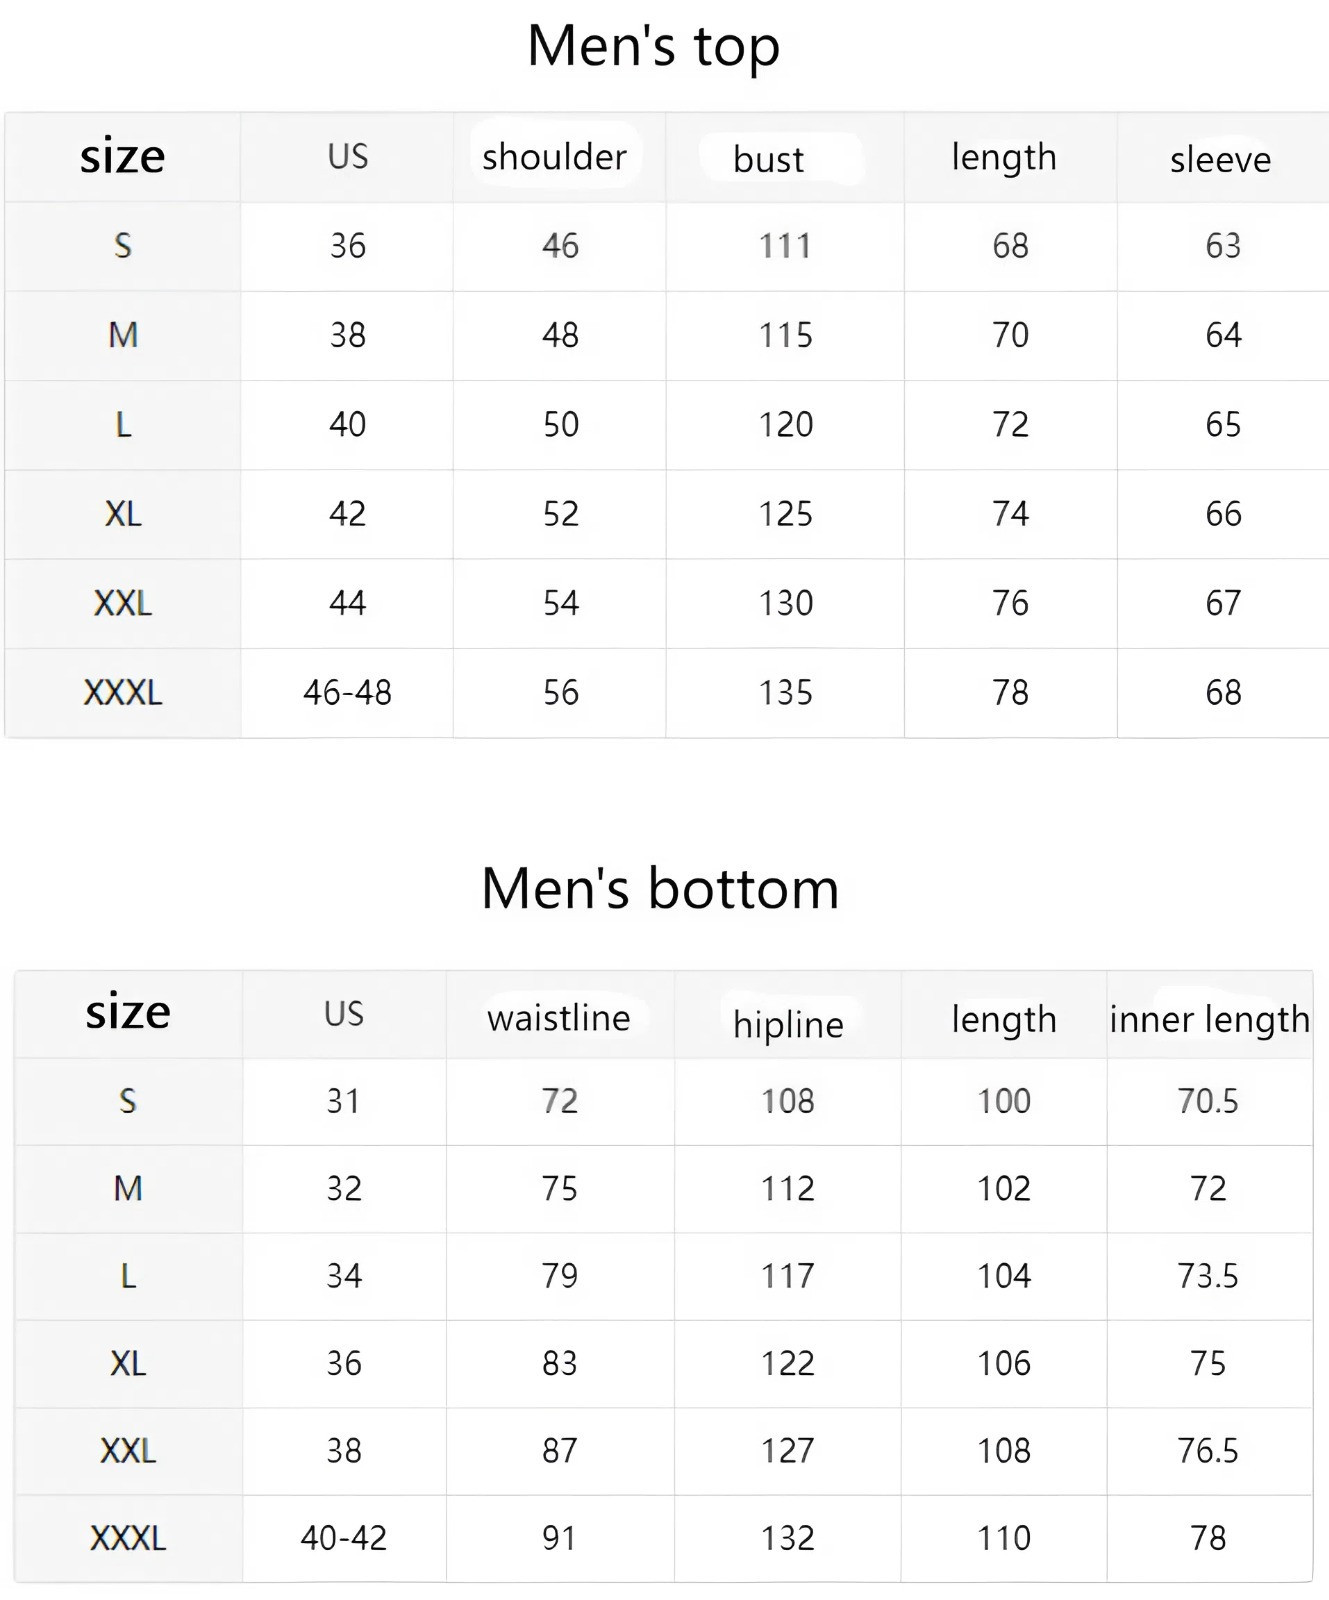Click the hipline column header

point(788,1024)
